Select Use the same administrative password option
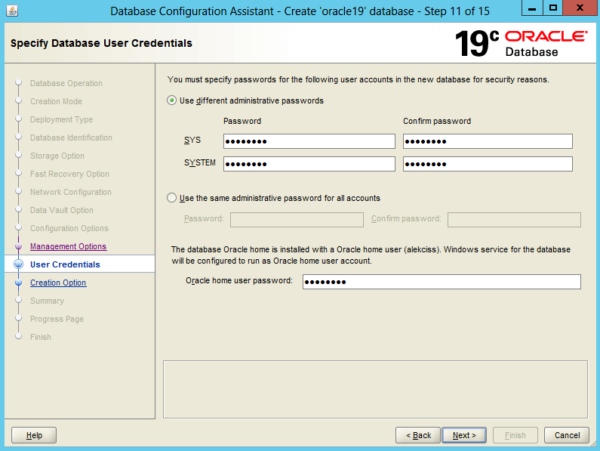This screenshot has height=451, width=600. (x=171, y=198)
